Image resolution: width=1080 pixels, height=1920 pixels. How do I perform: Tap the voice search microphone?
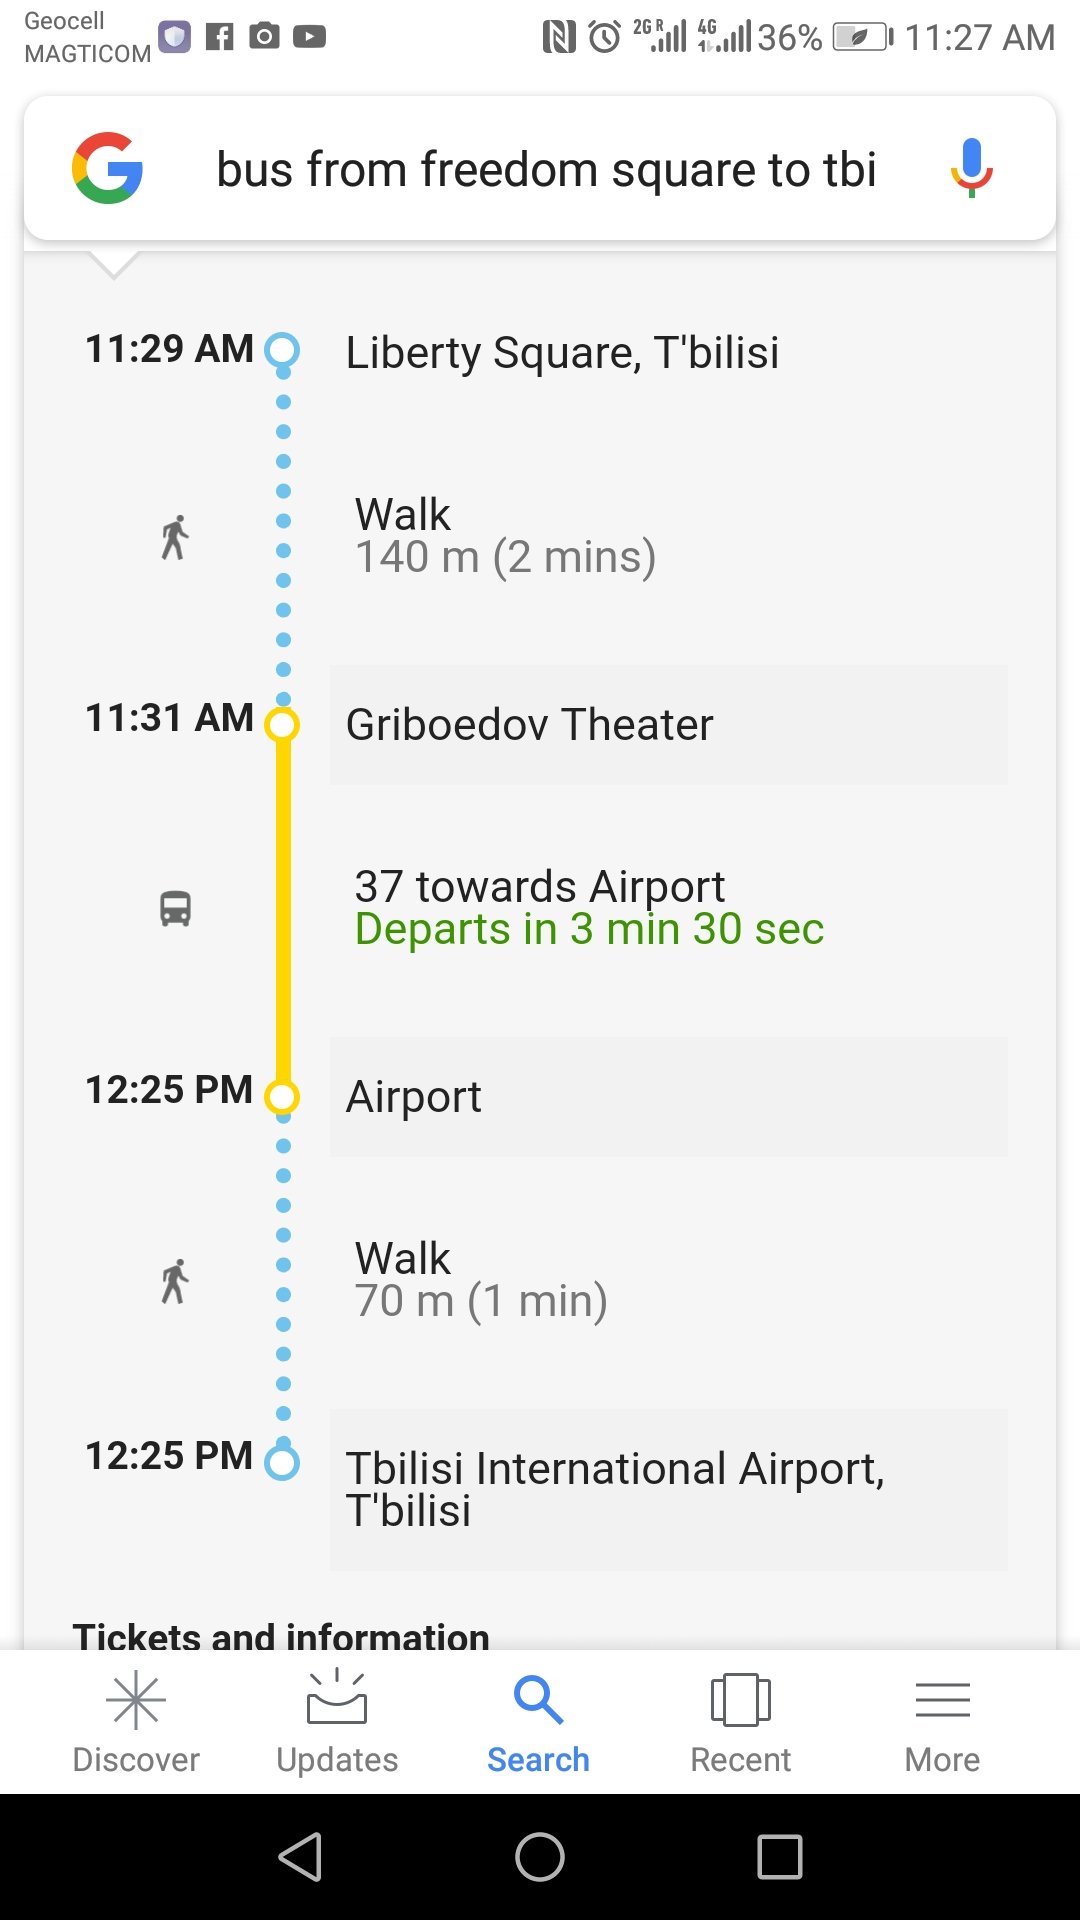click(970, 168)
